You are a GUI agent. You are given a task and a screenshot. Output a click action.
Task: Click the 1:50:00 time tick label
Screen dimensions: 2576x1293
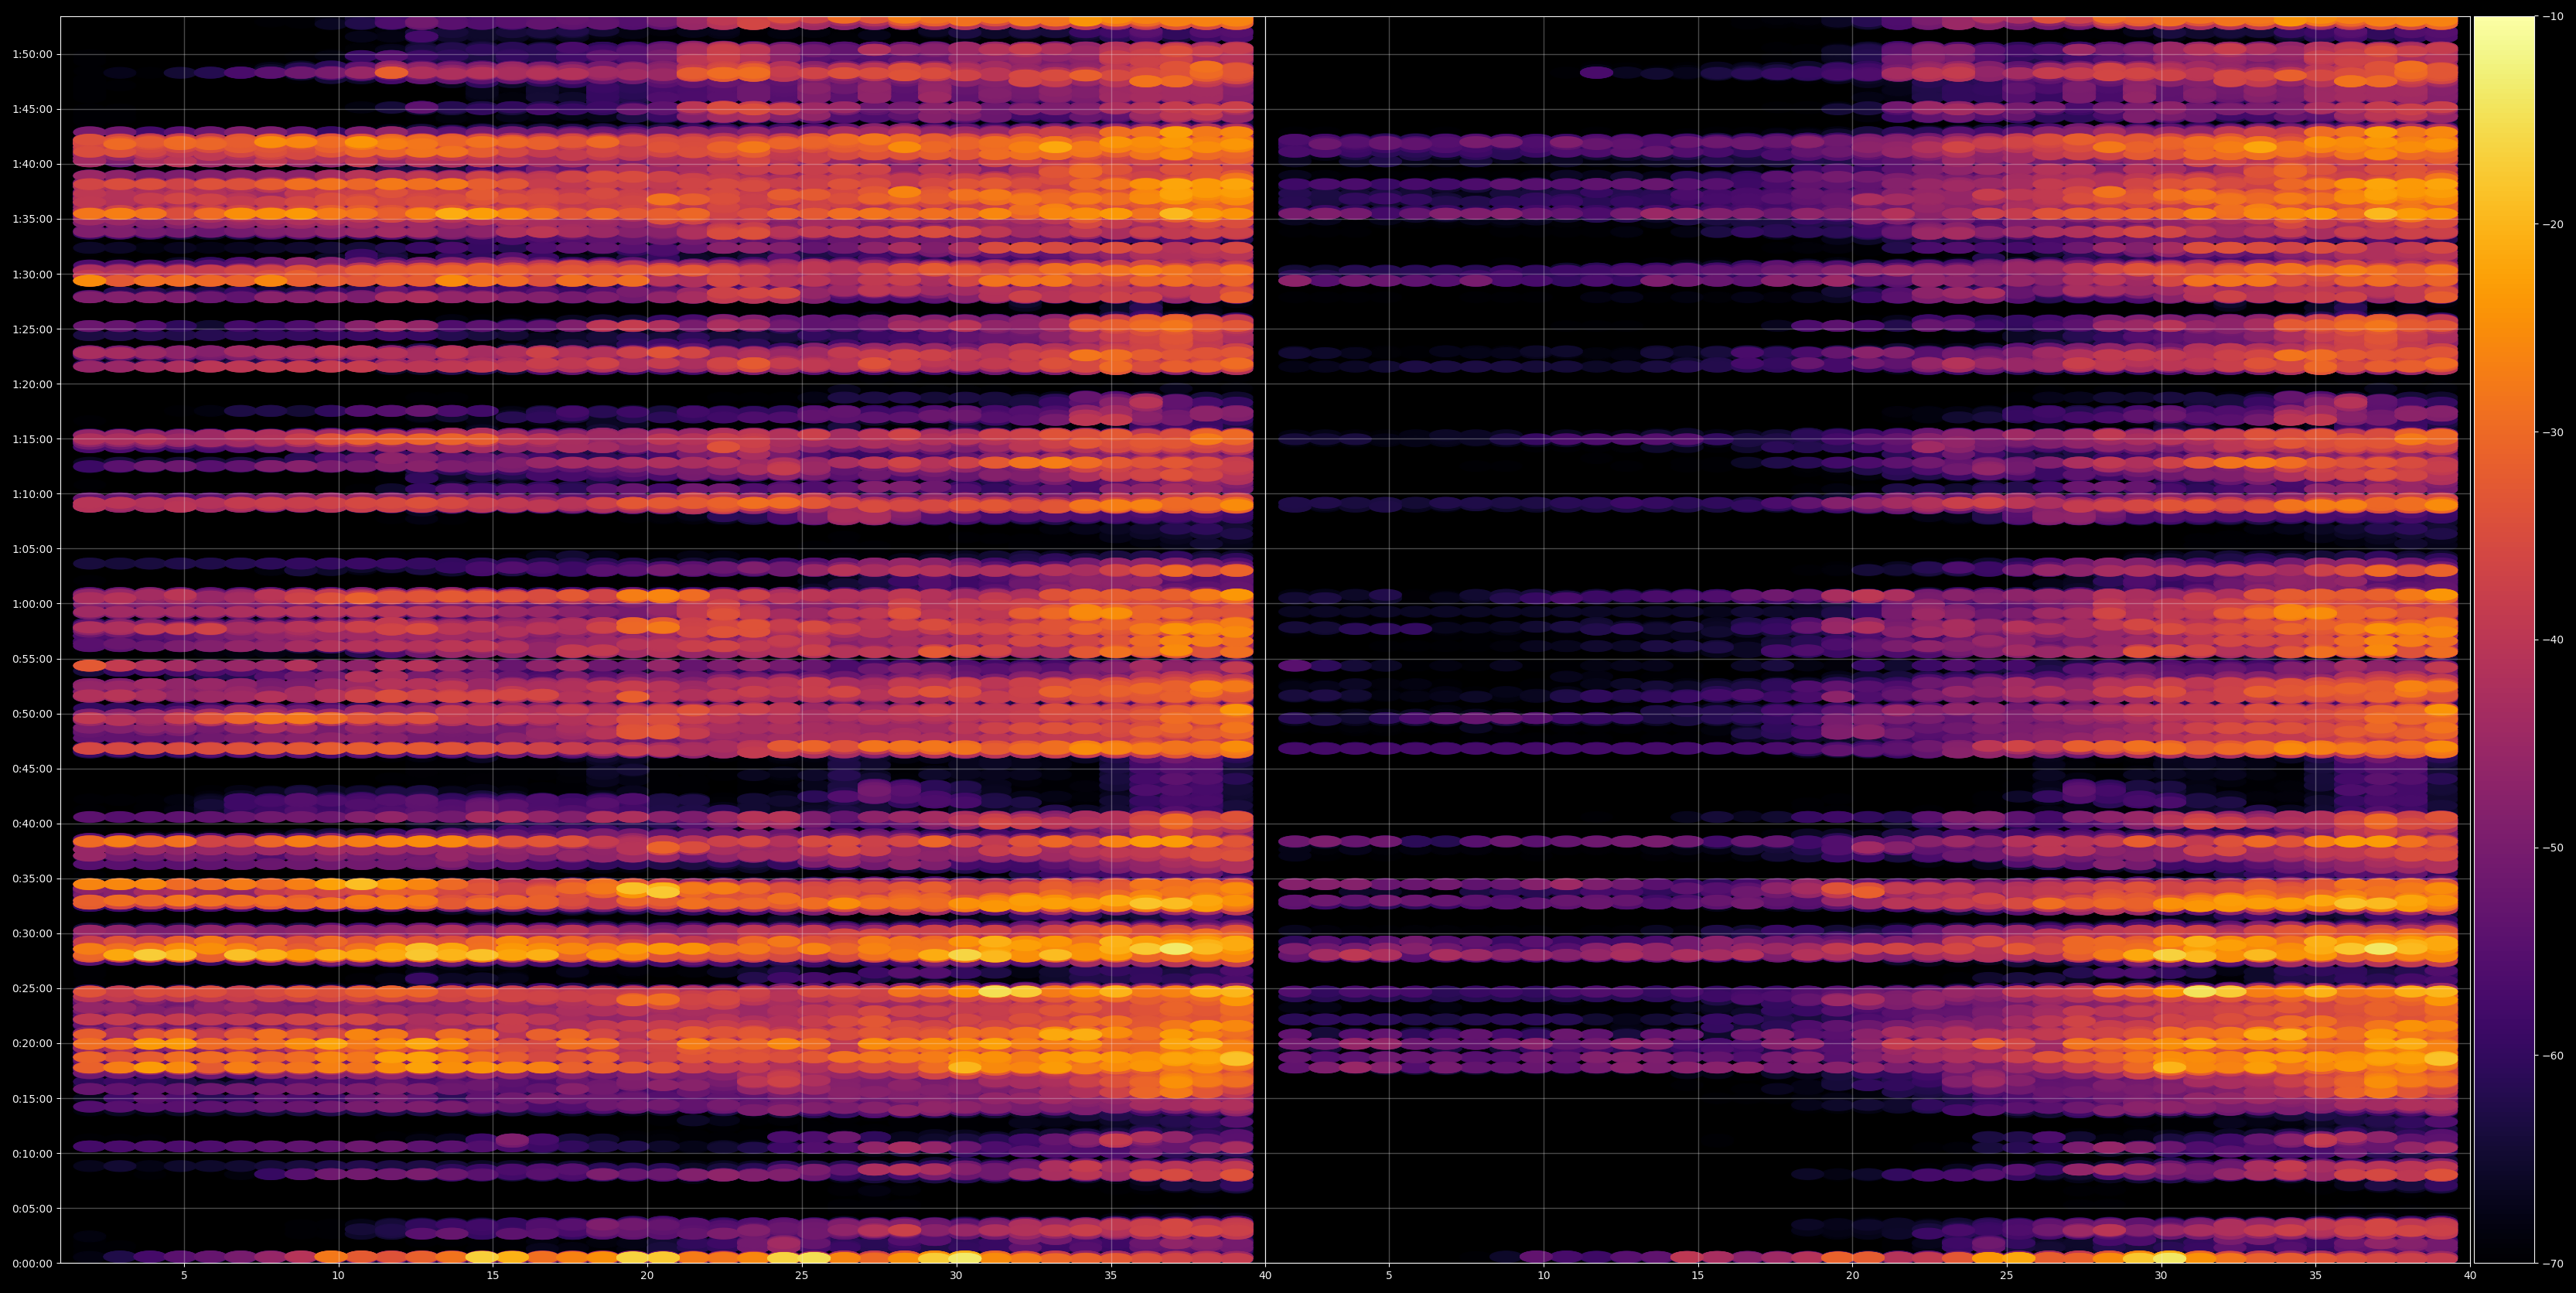[32, 54]
